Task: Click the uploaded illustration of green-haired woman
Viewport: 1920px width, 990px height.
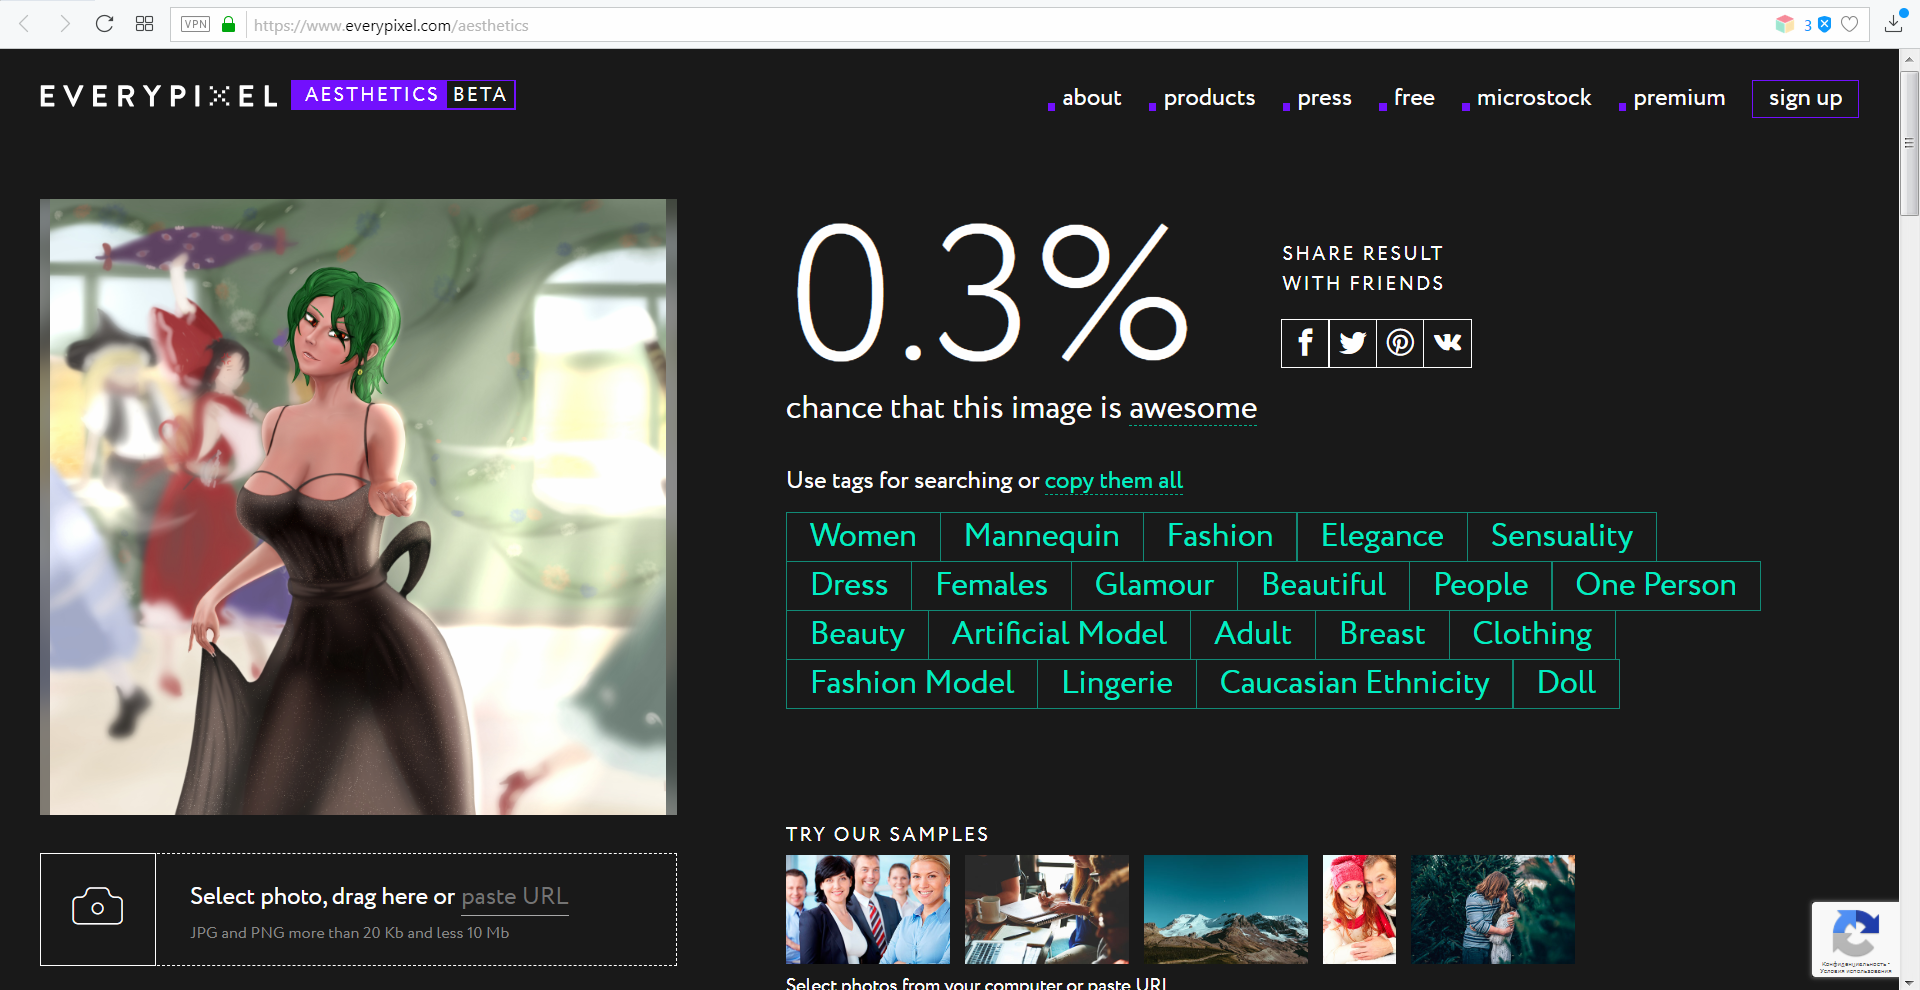Action: 358,507
